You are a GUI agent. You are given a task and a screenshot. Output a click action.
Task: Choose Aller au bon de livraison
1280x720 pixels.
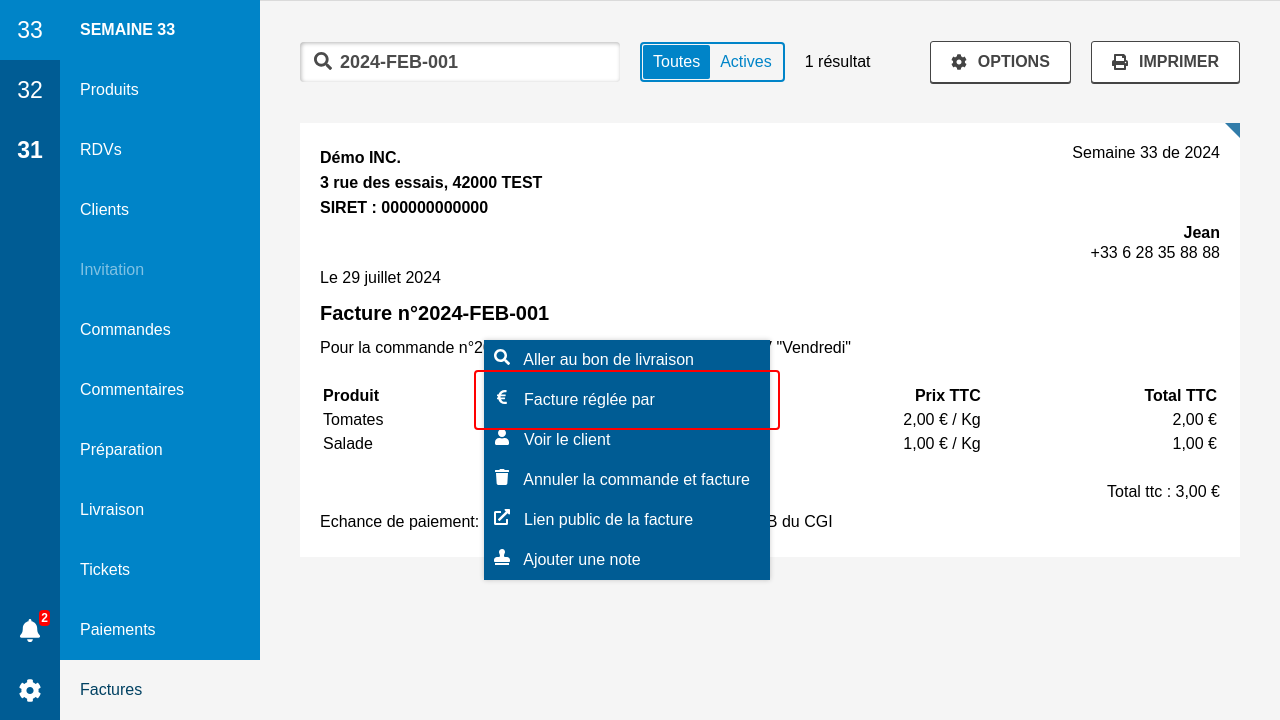608,359
